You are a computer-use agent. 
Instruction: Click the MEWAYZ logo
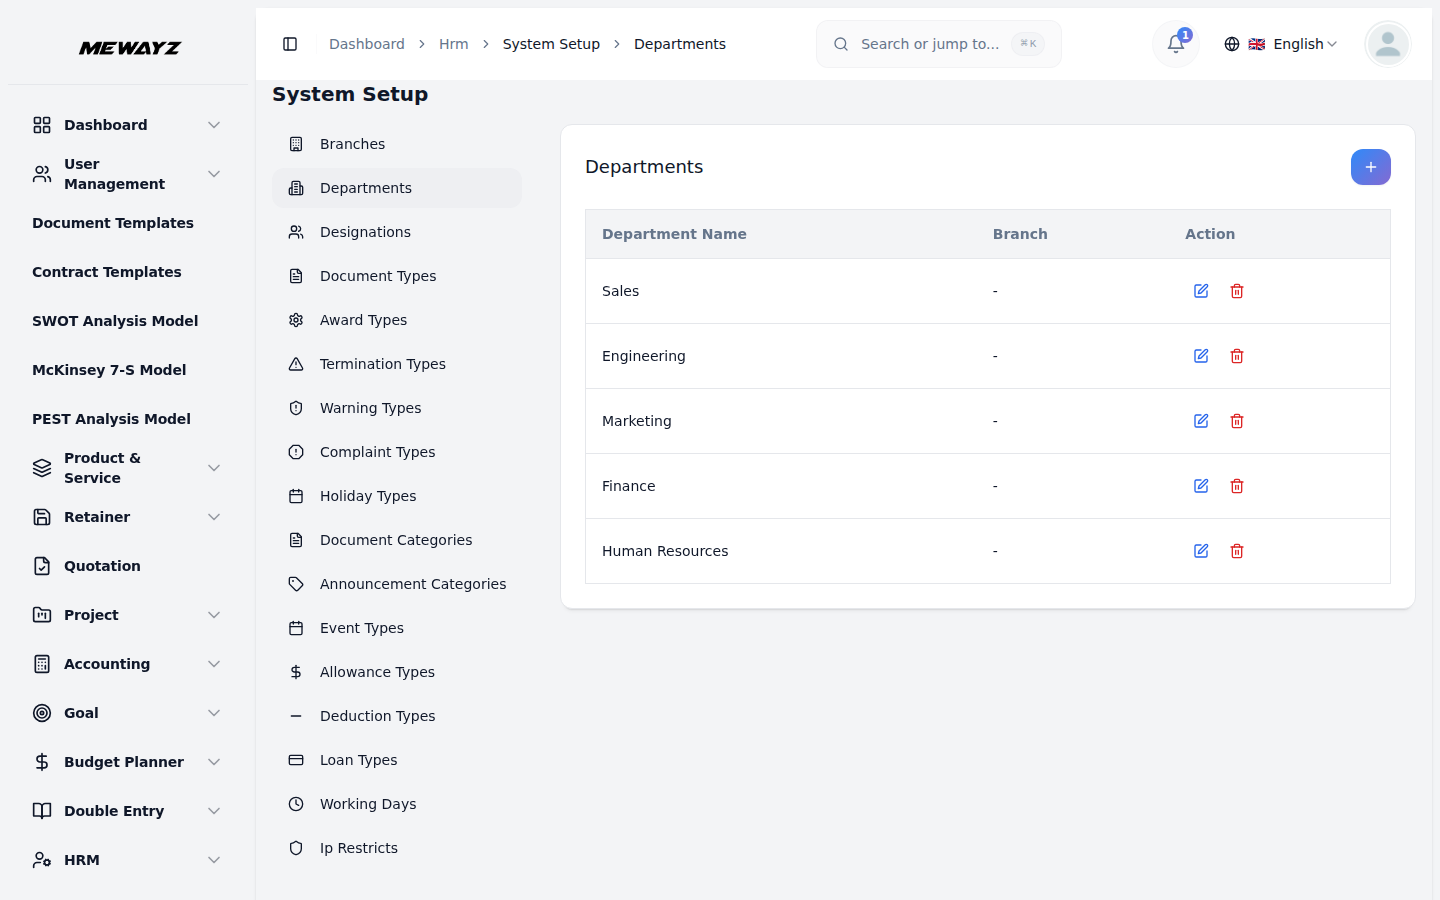[x=130, y=48]
